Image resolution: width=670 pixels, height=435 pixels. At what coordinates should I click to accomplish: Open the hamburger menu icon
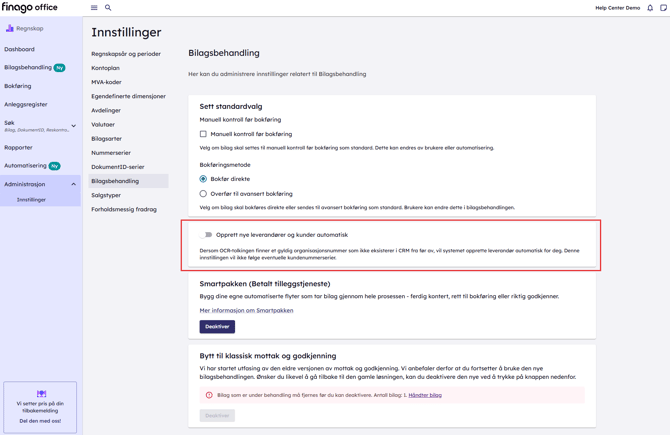pyautogui.click(x=94, y=8)
